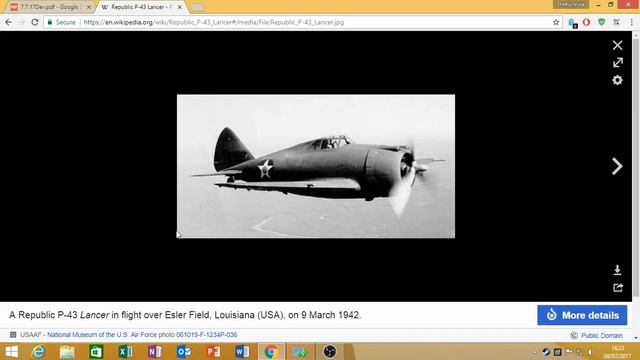640x360 pixels.
Task: Open a new browser tab
Action: [x=197, y=7]
